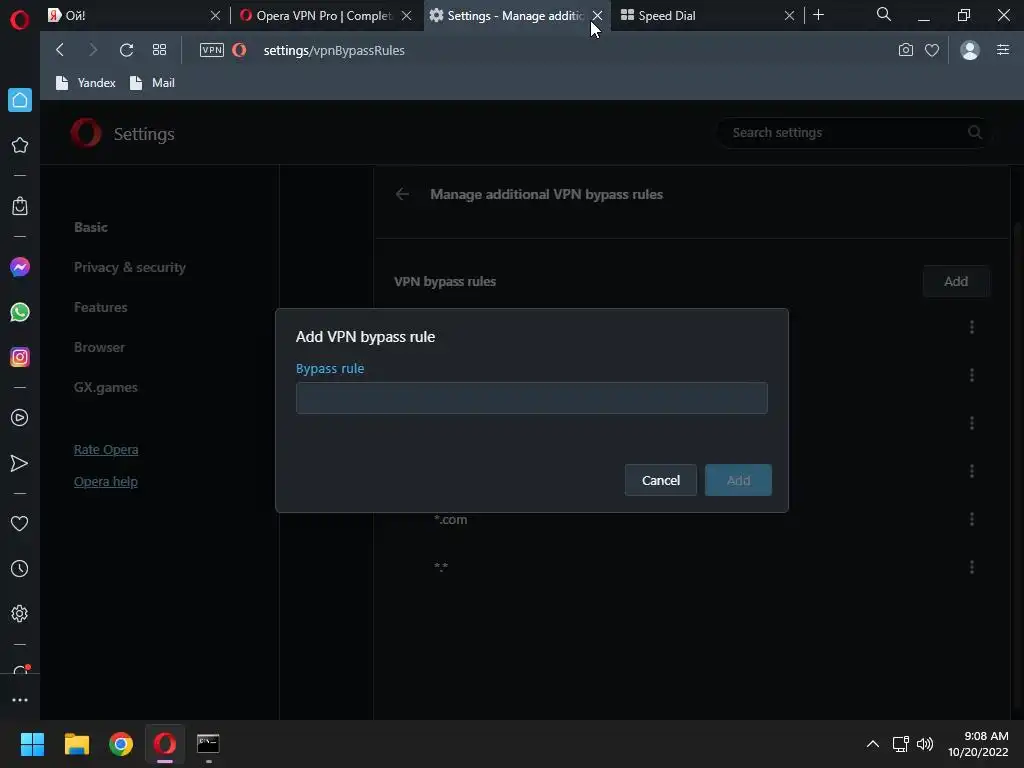Open My Flow send icon in sidebar

20,463
